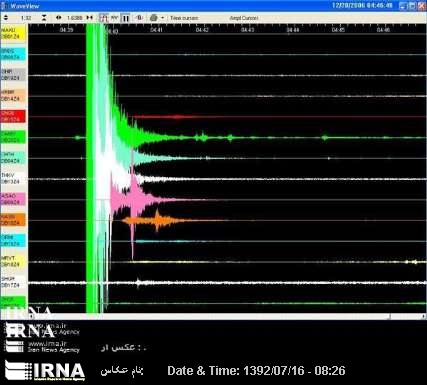
Task: Click the 1:32 amplitude scale value
Action: pos(26,18)
